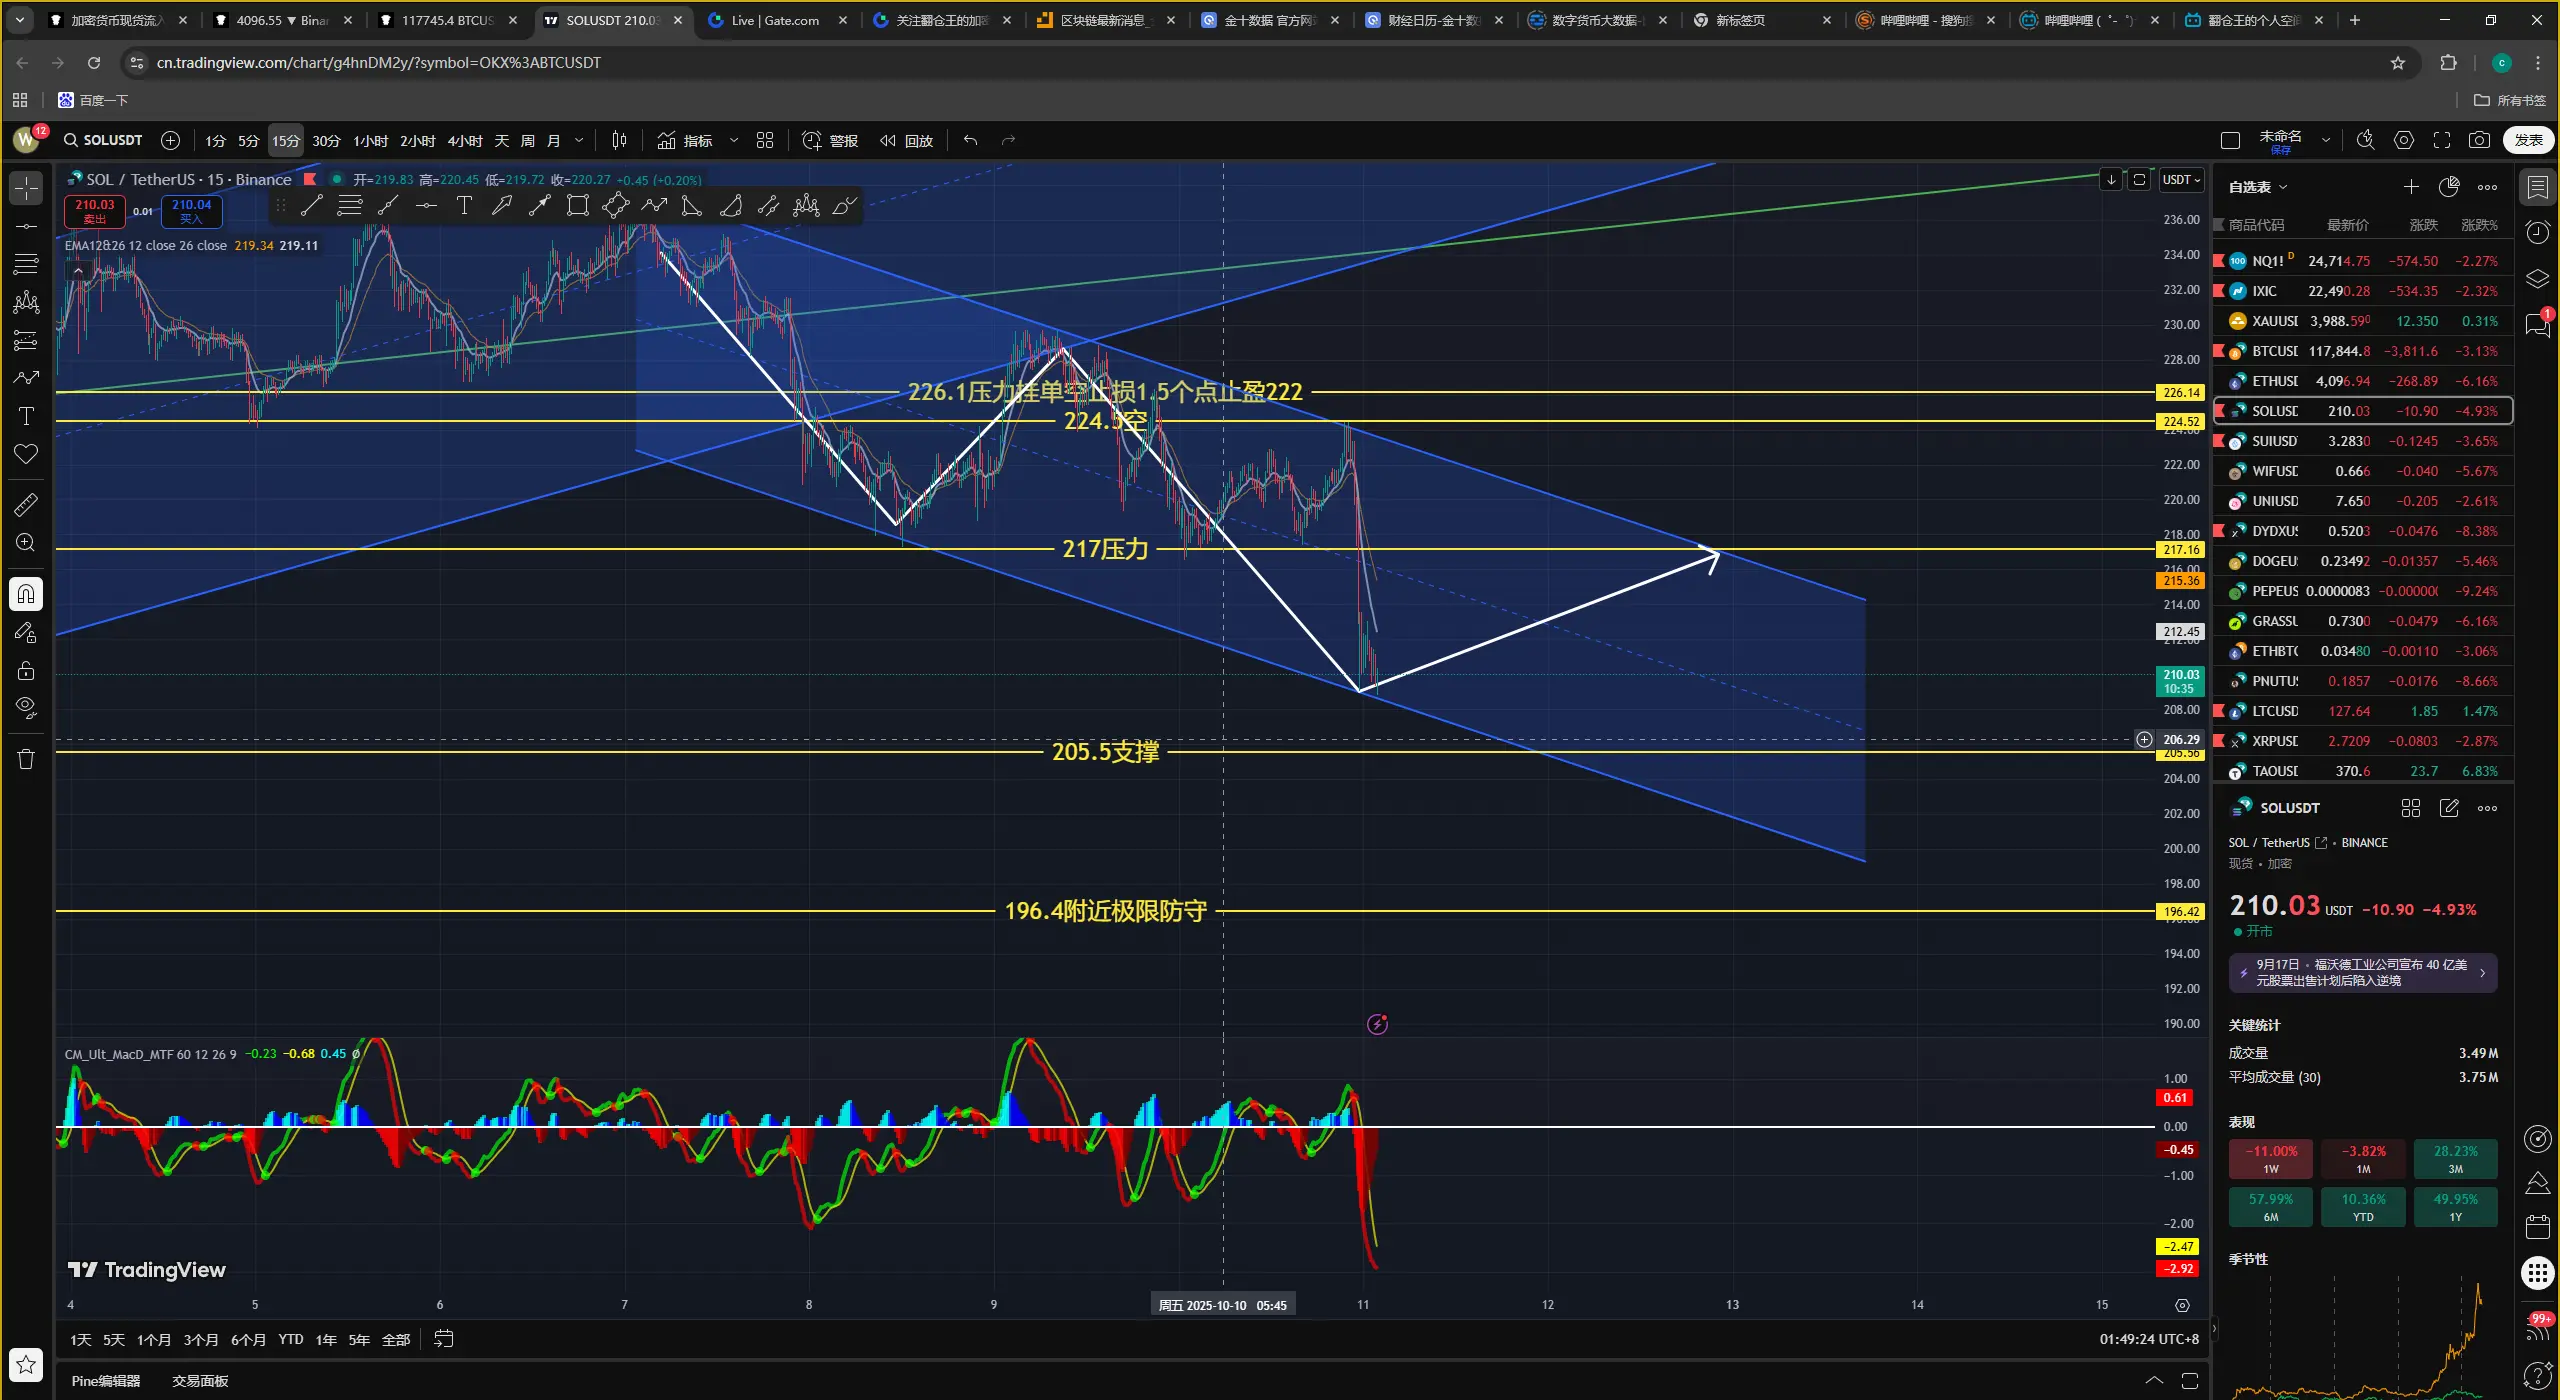Open the USDT currency dropdown on price scale
2560x1400 pixels.
[2181, 180]
